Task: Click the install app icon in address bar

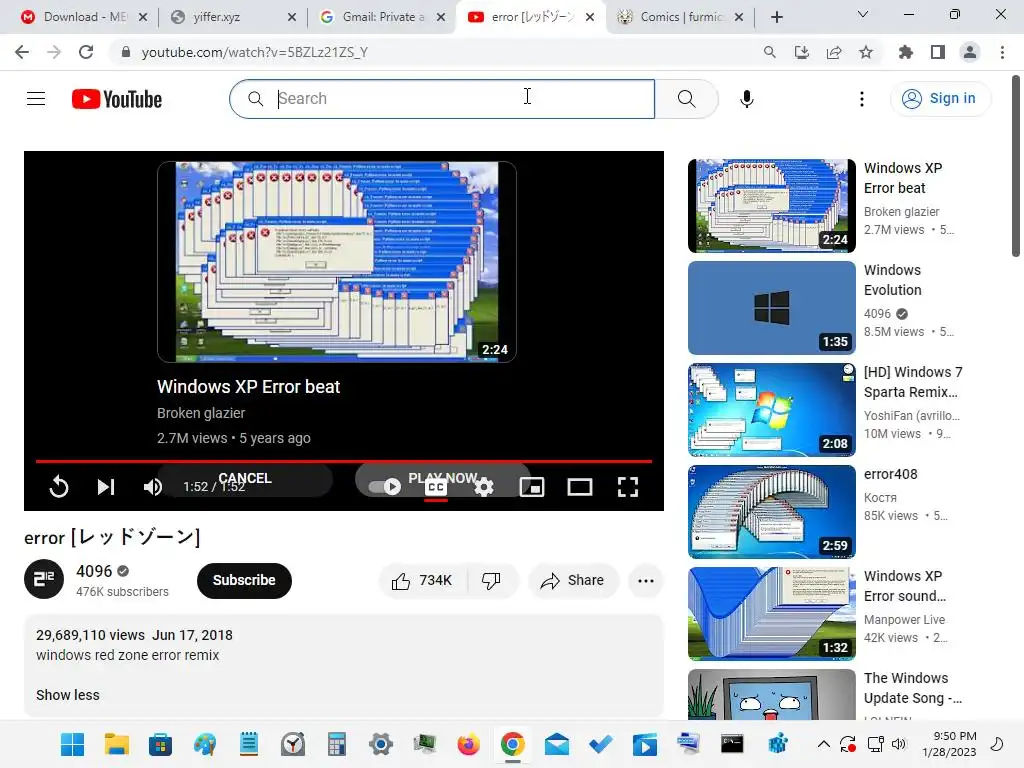Action: pos(802,52)
